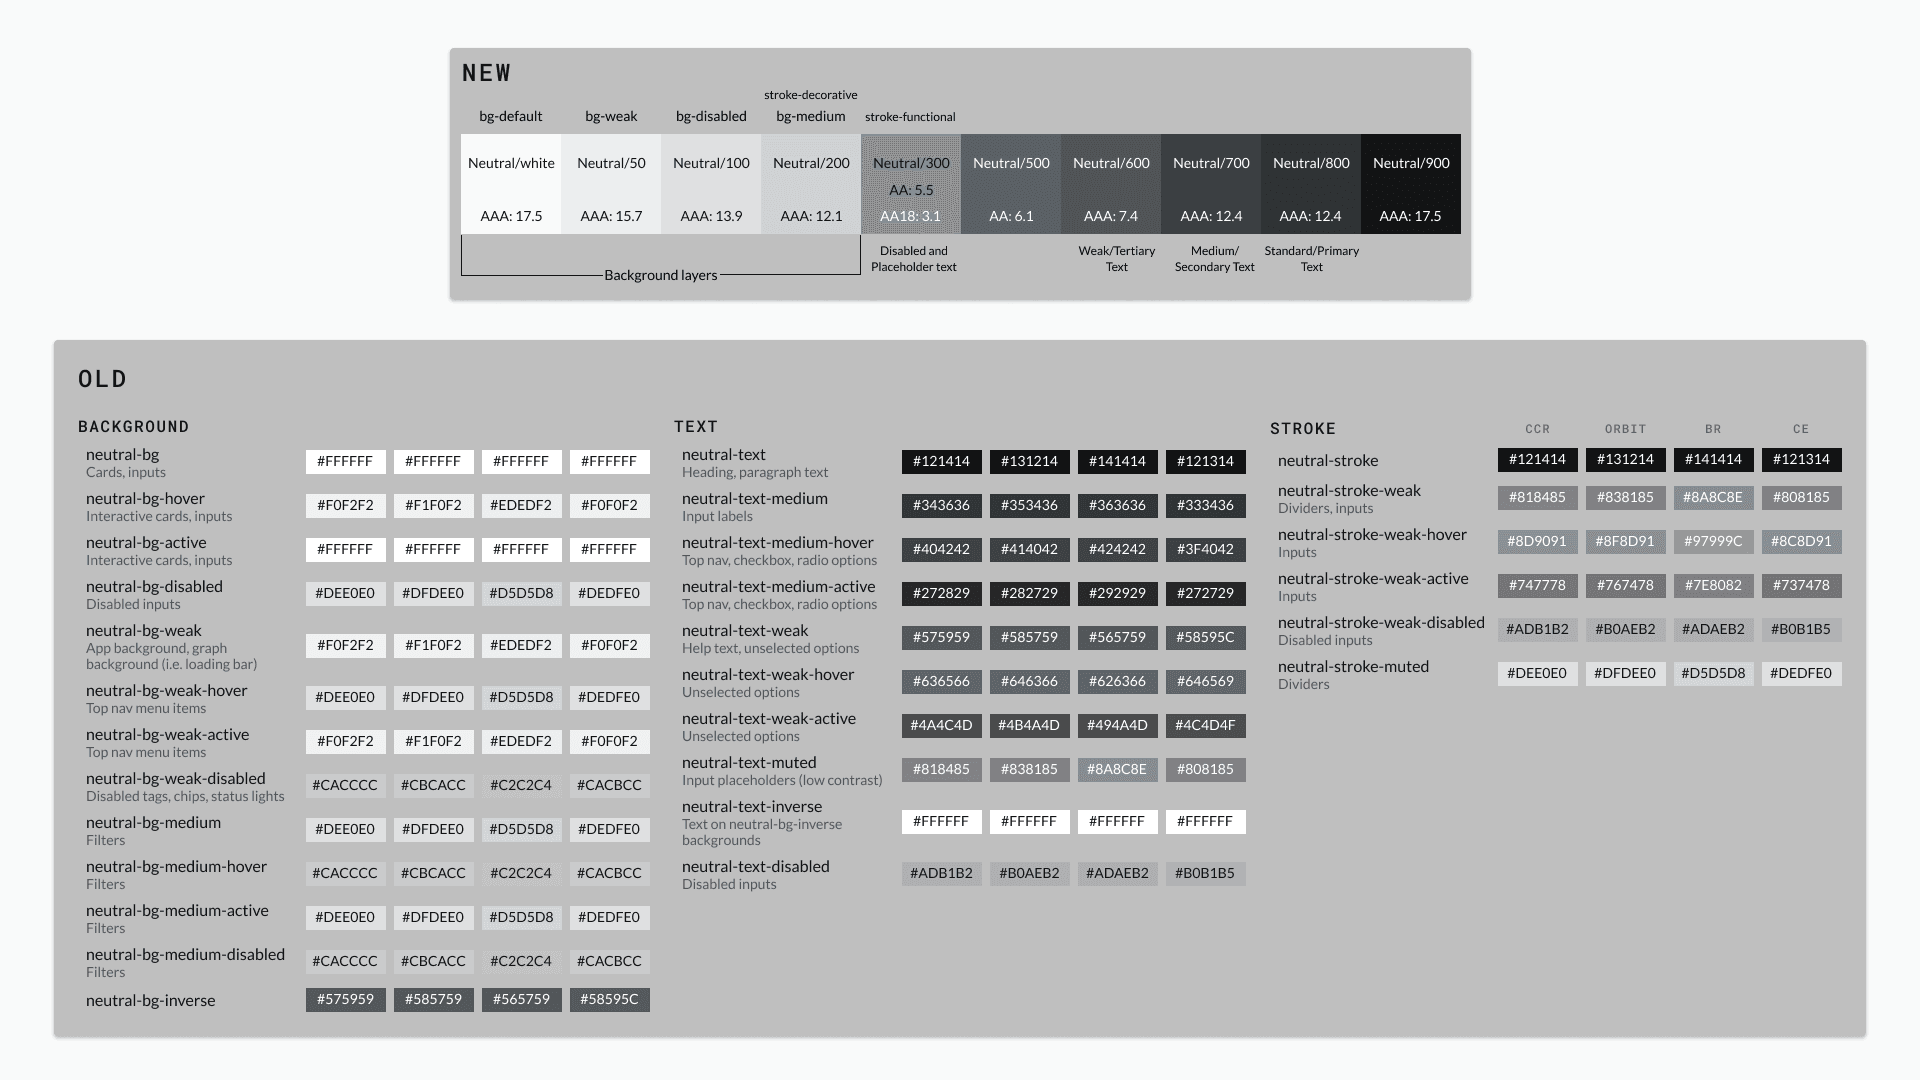
Task: Pick the Neutral/600 color swatch
Action: tap(1111, 184)
